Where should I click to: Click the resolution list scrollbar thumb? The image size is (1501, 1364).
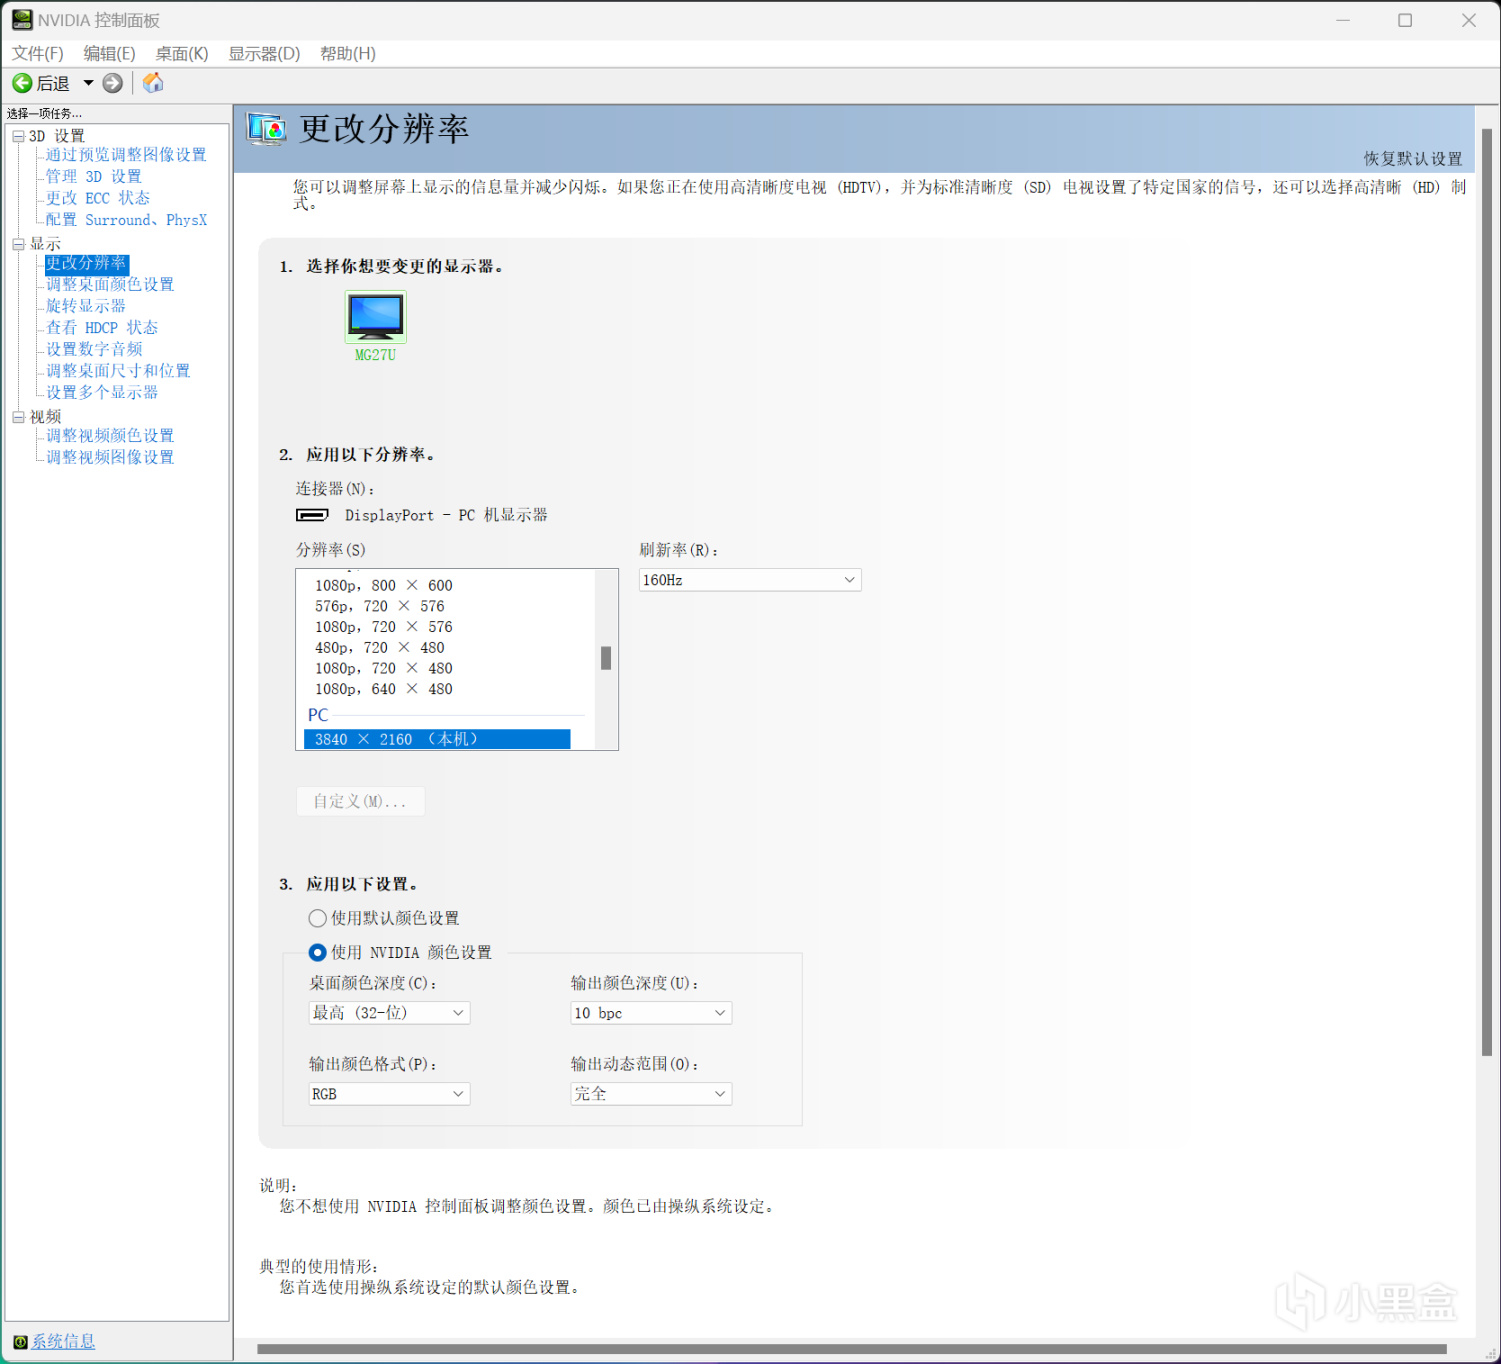606,658
